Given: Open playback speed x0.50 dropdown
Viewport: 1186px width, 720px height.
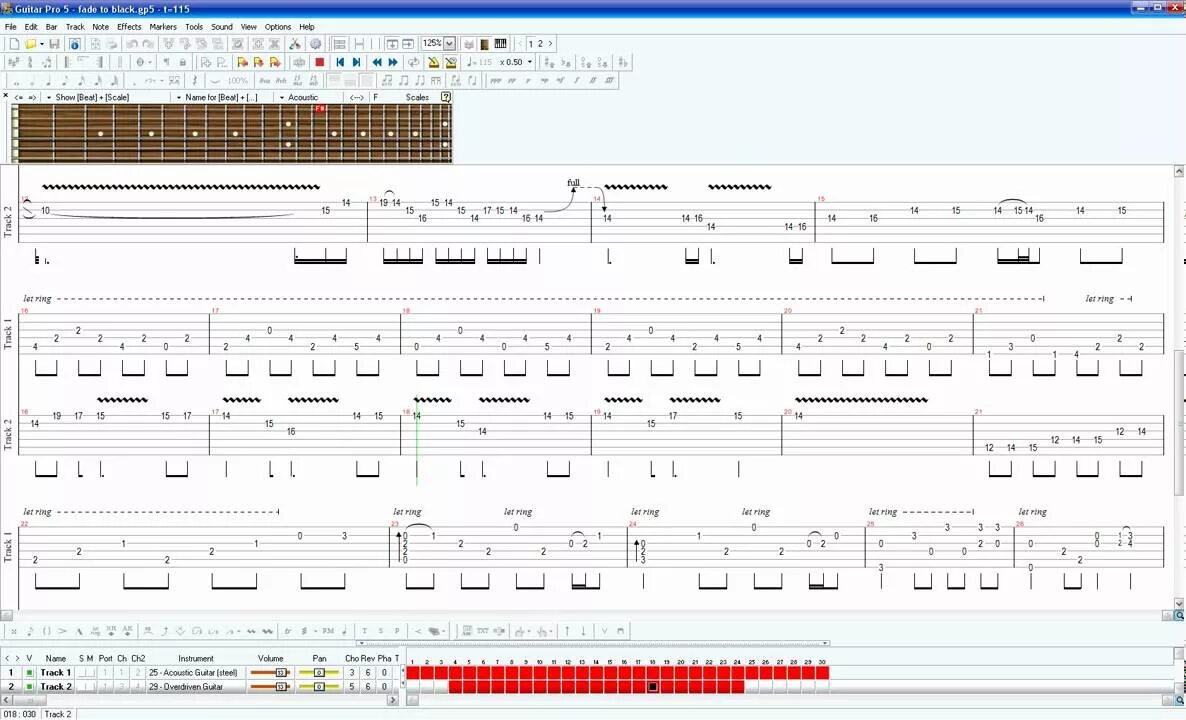Looking at the screenshot, I should [529, 62].
